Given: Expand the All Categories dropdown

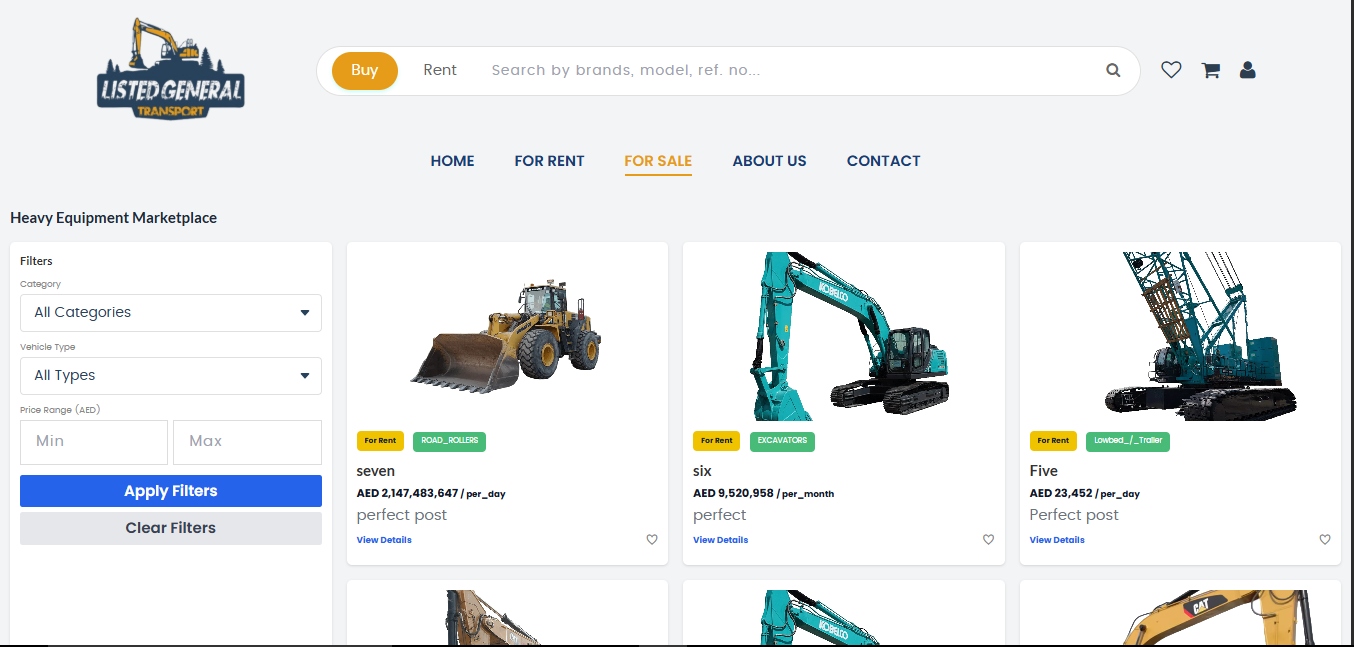Looking at the screenshot, I should [x=171, y=313].
